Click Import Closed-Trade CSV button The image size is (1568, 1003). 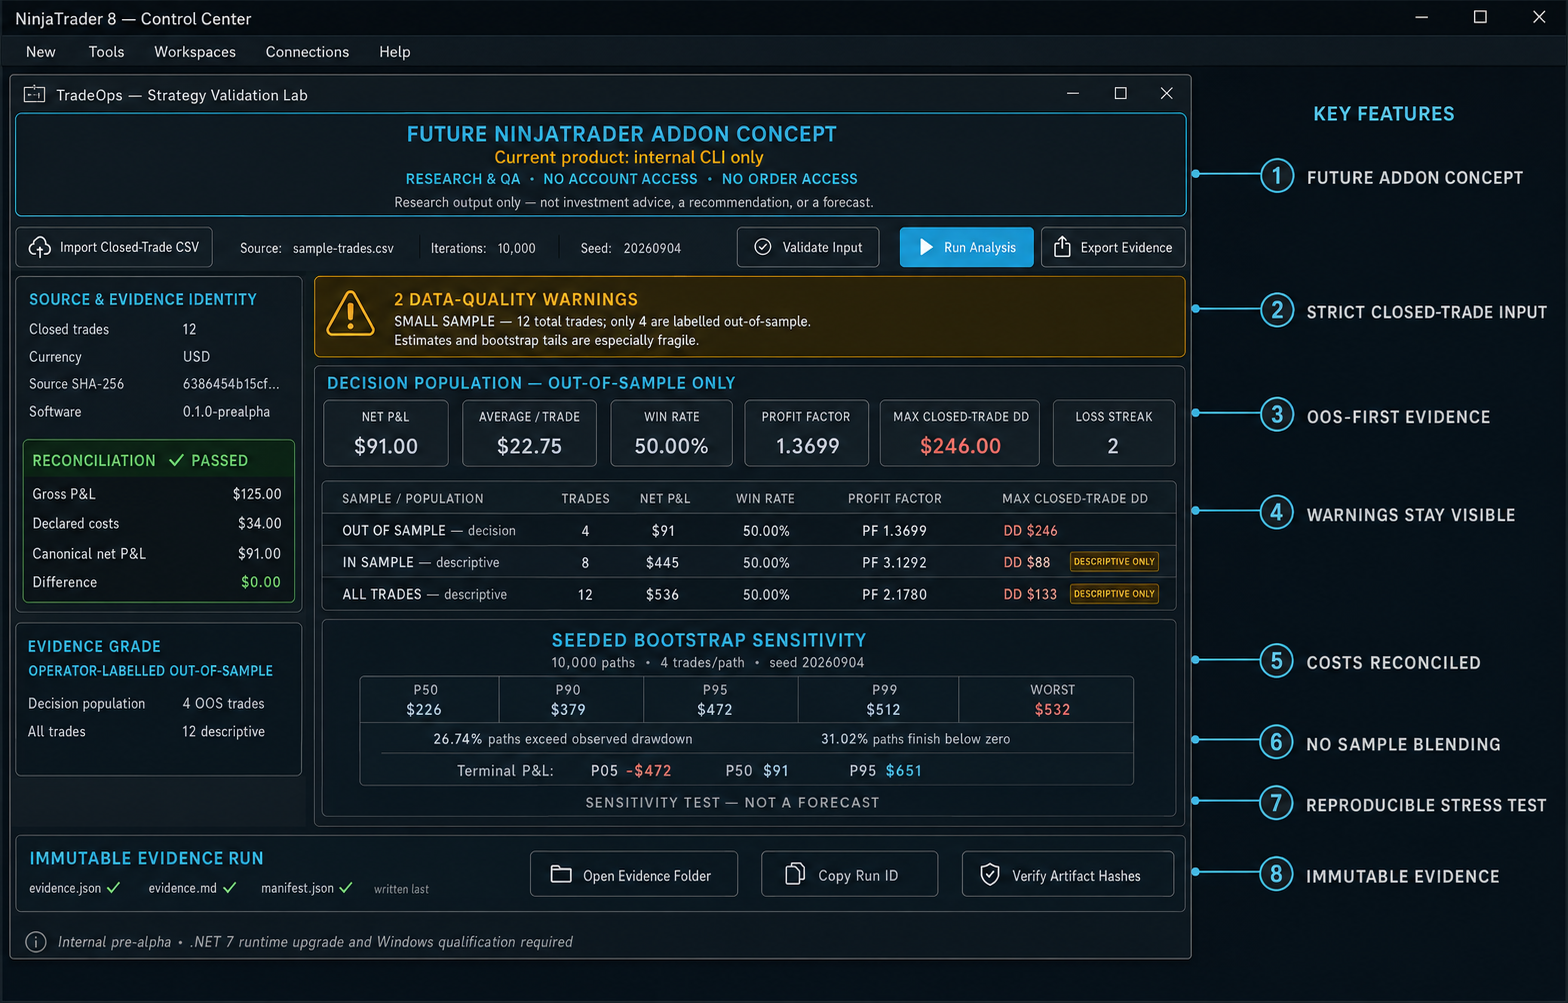pyautogui.click(x=114, y=247)
